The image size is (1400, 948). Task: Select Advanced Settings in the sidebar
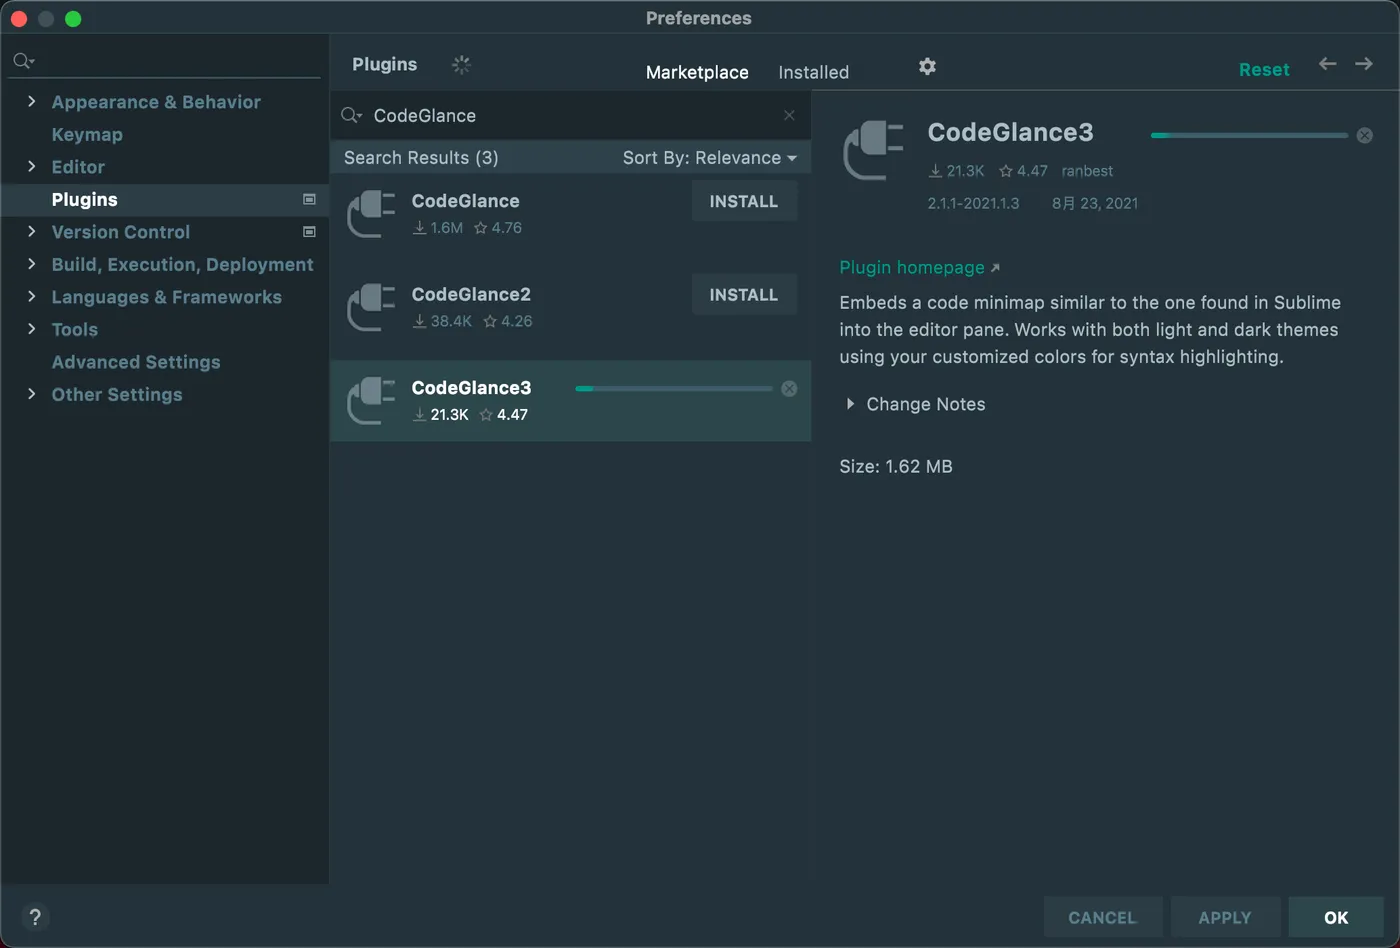point(136,362)
